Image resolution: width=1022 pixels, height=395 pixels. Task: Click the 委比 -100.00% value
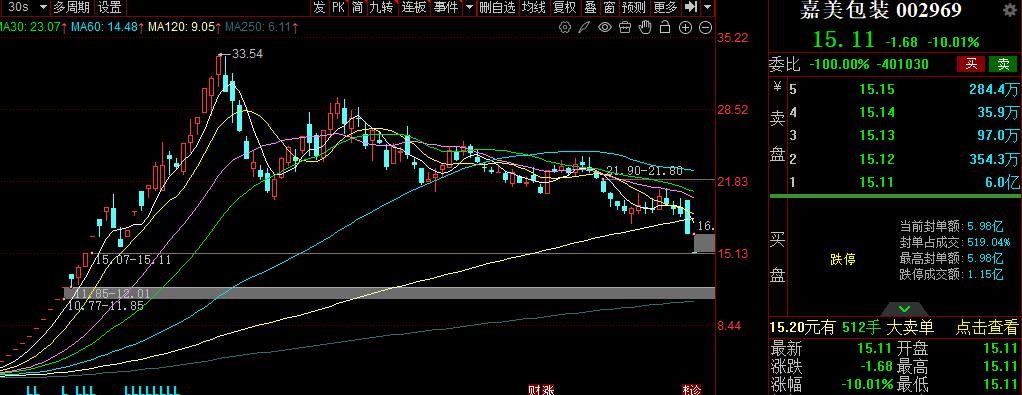(839, 64)
